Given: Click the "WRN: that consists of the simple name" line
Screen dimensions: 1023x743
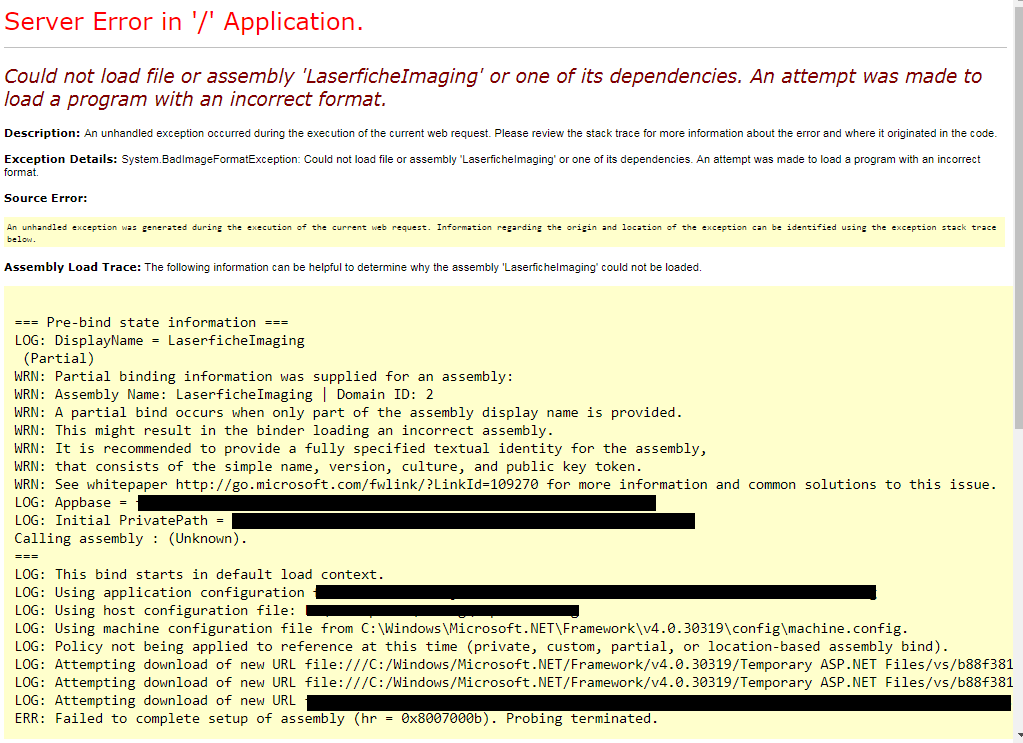Looking at the screenshot, I should tap(328, 466).
